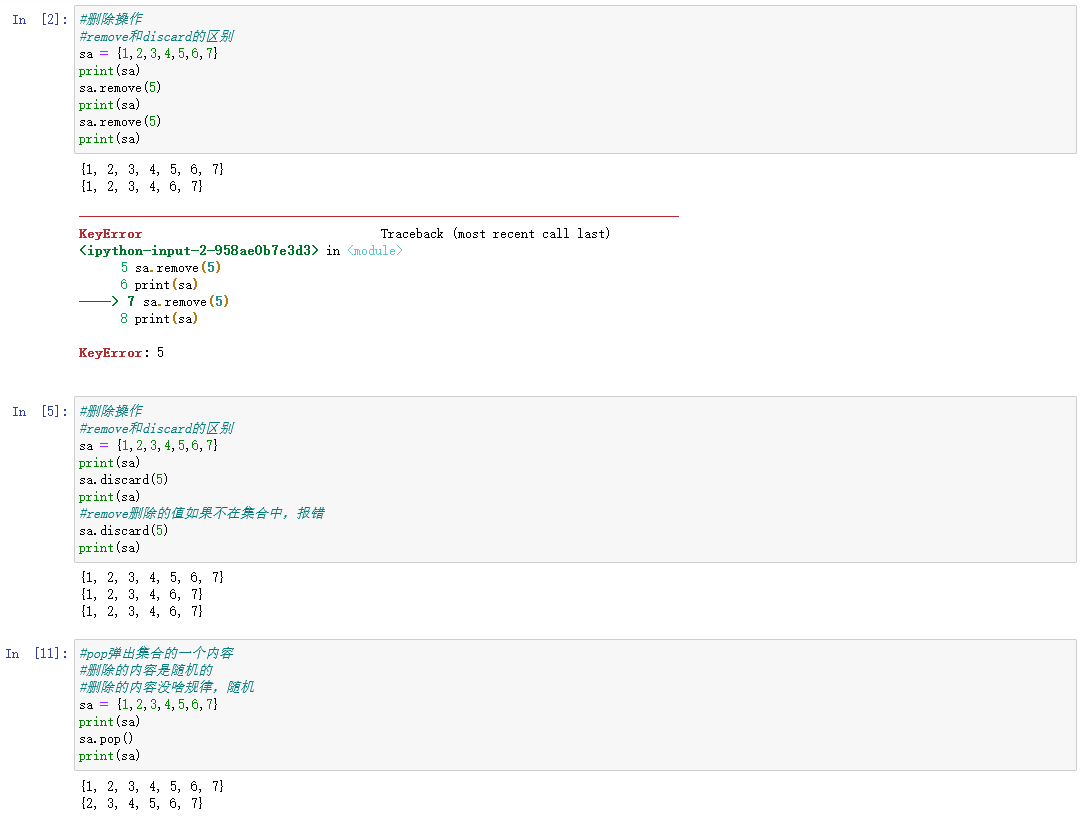This screenshot has width=1080, height=825.
Task: Click the 'sa.pop()' code line
Action: (x=106, y=738)
